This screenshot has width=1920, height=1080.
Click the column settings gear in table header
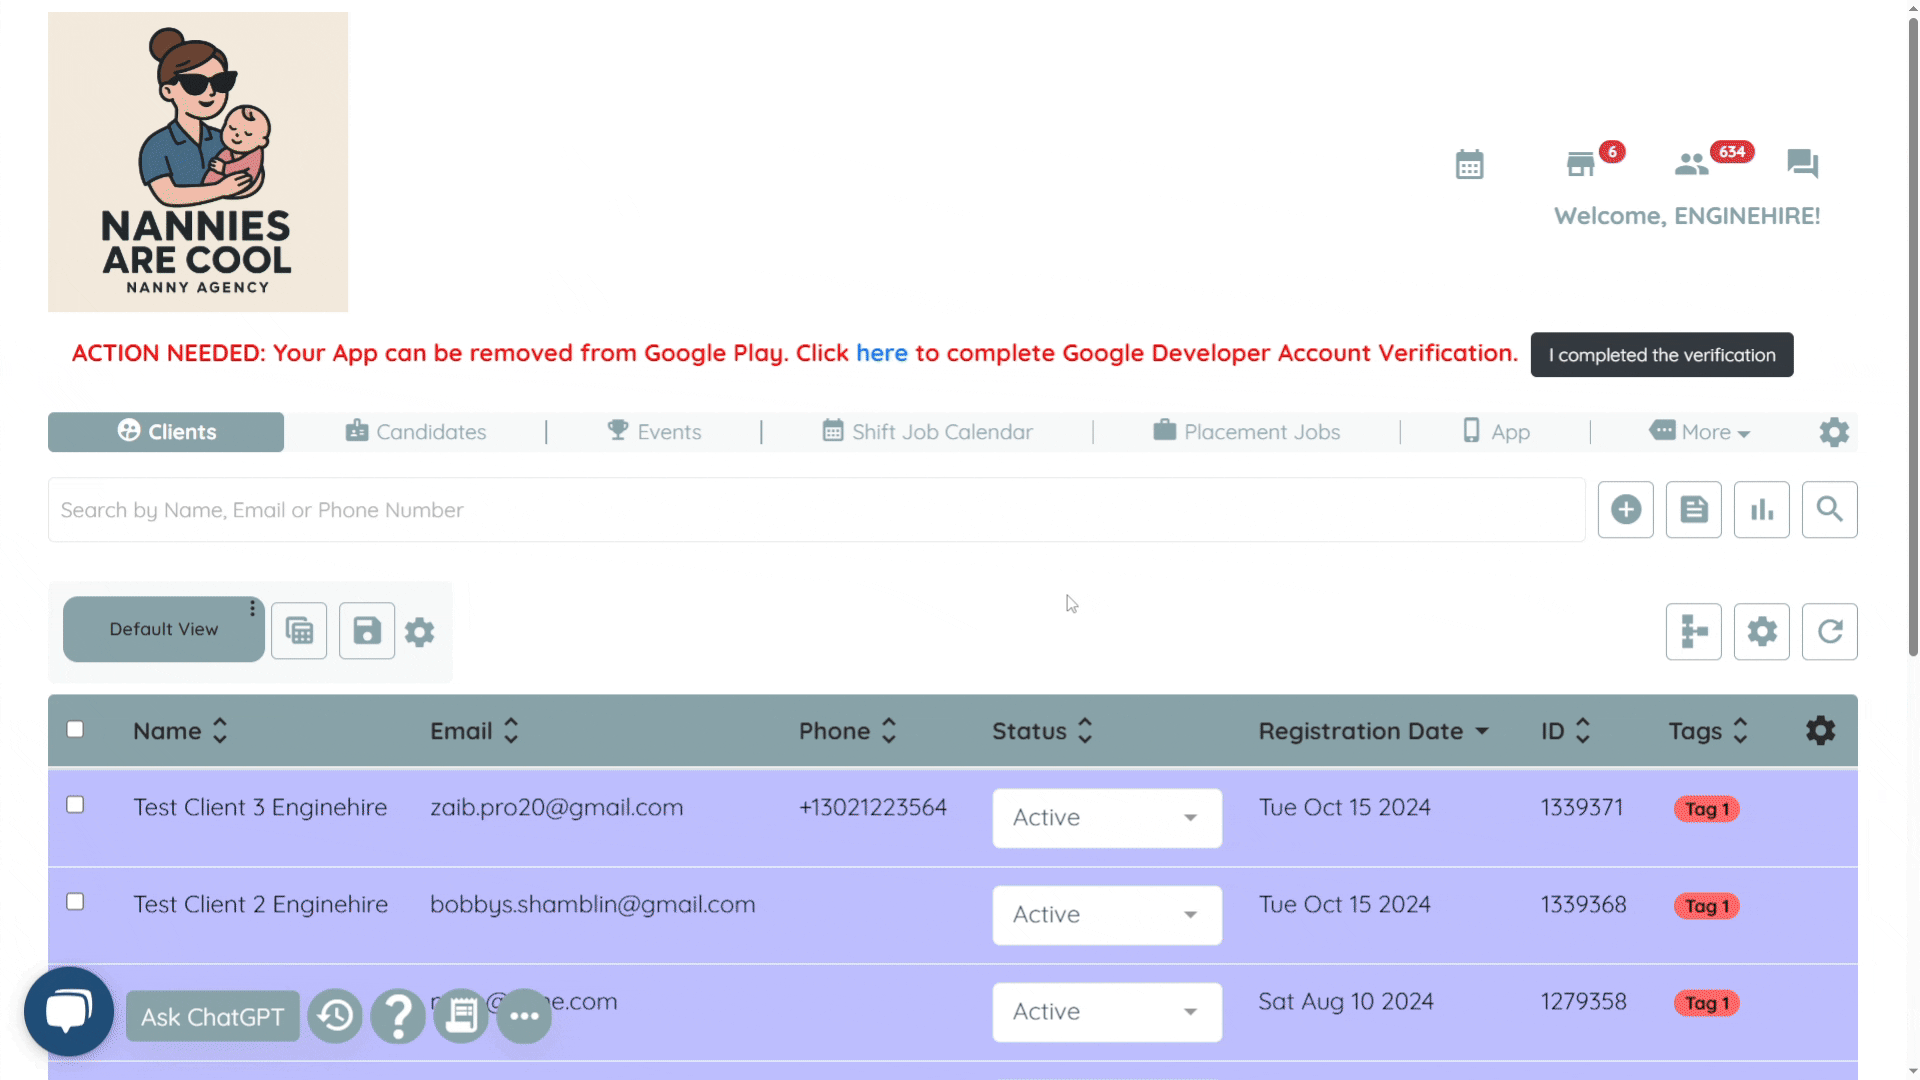click(1821, 731)
